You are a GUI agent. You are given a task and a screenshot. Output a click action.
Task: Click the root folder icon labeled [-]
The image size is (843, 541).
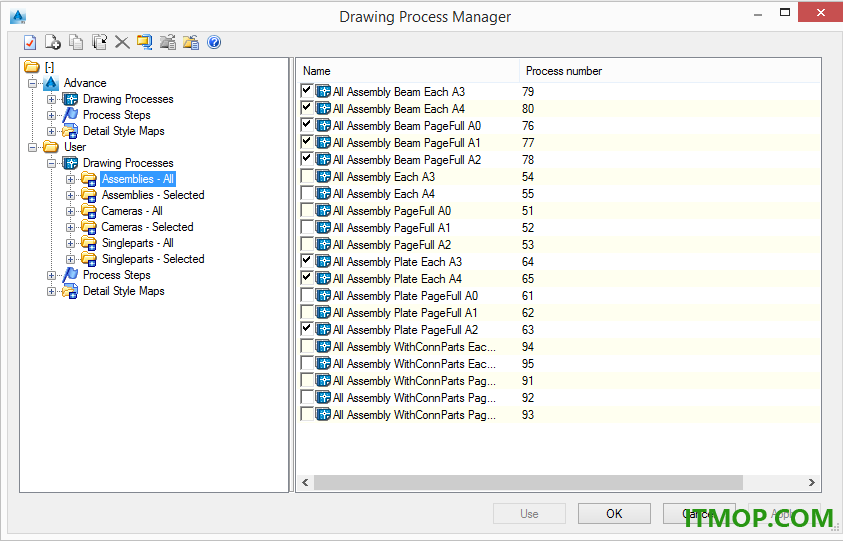pyautogui.click(x=32, y=67)
